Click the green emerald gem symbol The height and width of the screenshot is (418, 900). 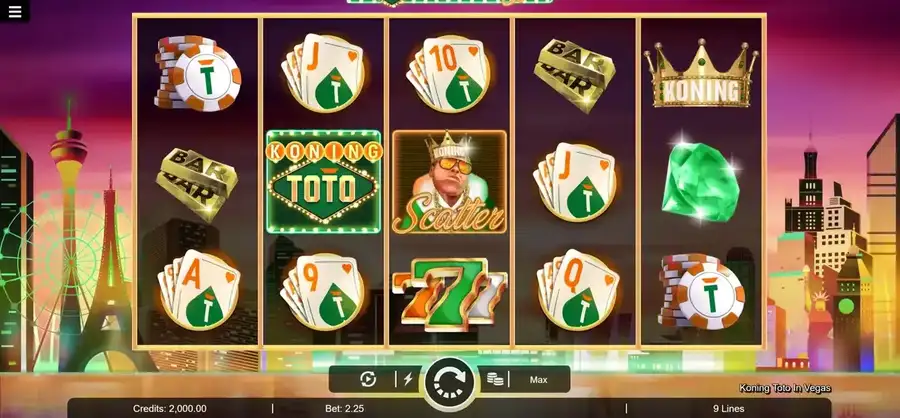(x=700, y=181)
